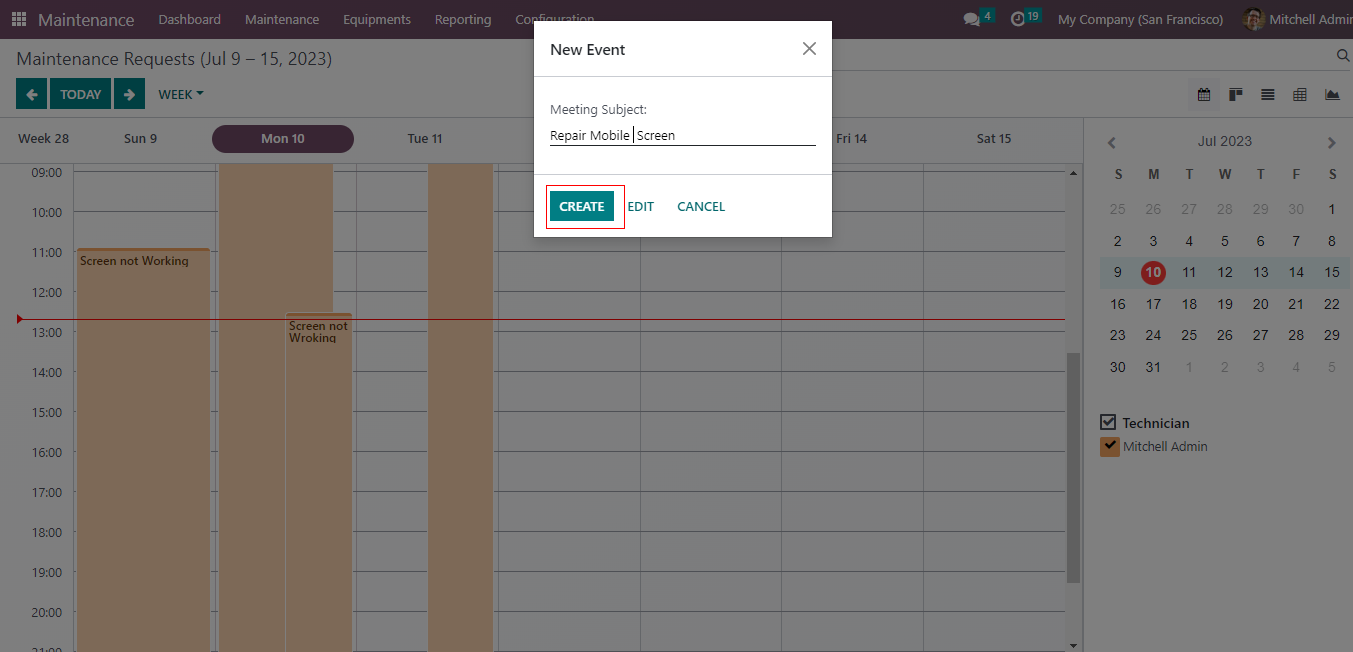Click the search magnifier icon
This screenshot has height=652, width=1353.
[1343, 56]
